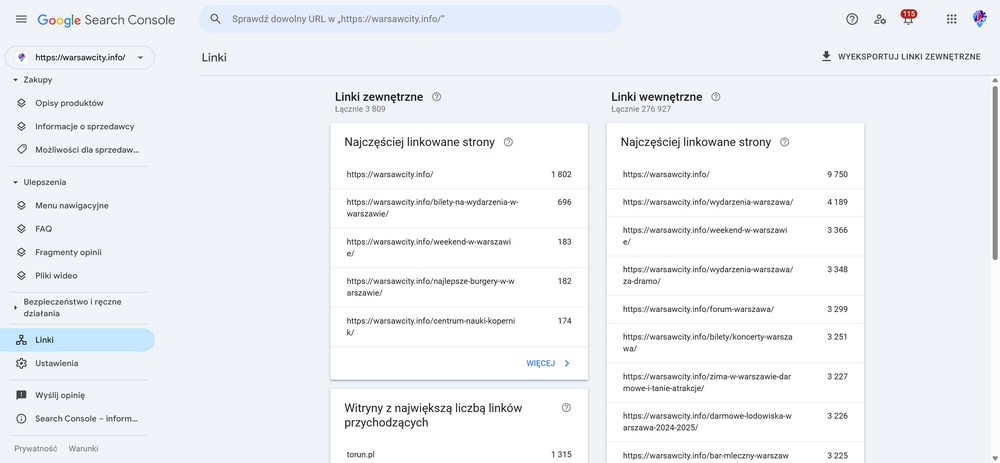Open internal row wydarzenia-warszawa/za-dramo
The height and width of the screenshot is (463, 1000).
(x=735, y=276)
